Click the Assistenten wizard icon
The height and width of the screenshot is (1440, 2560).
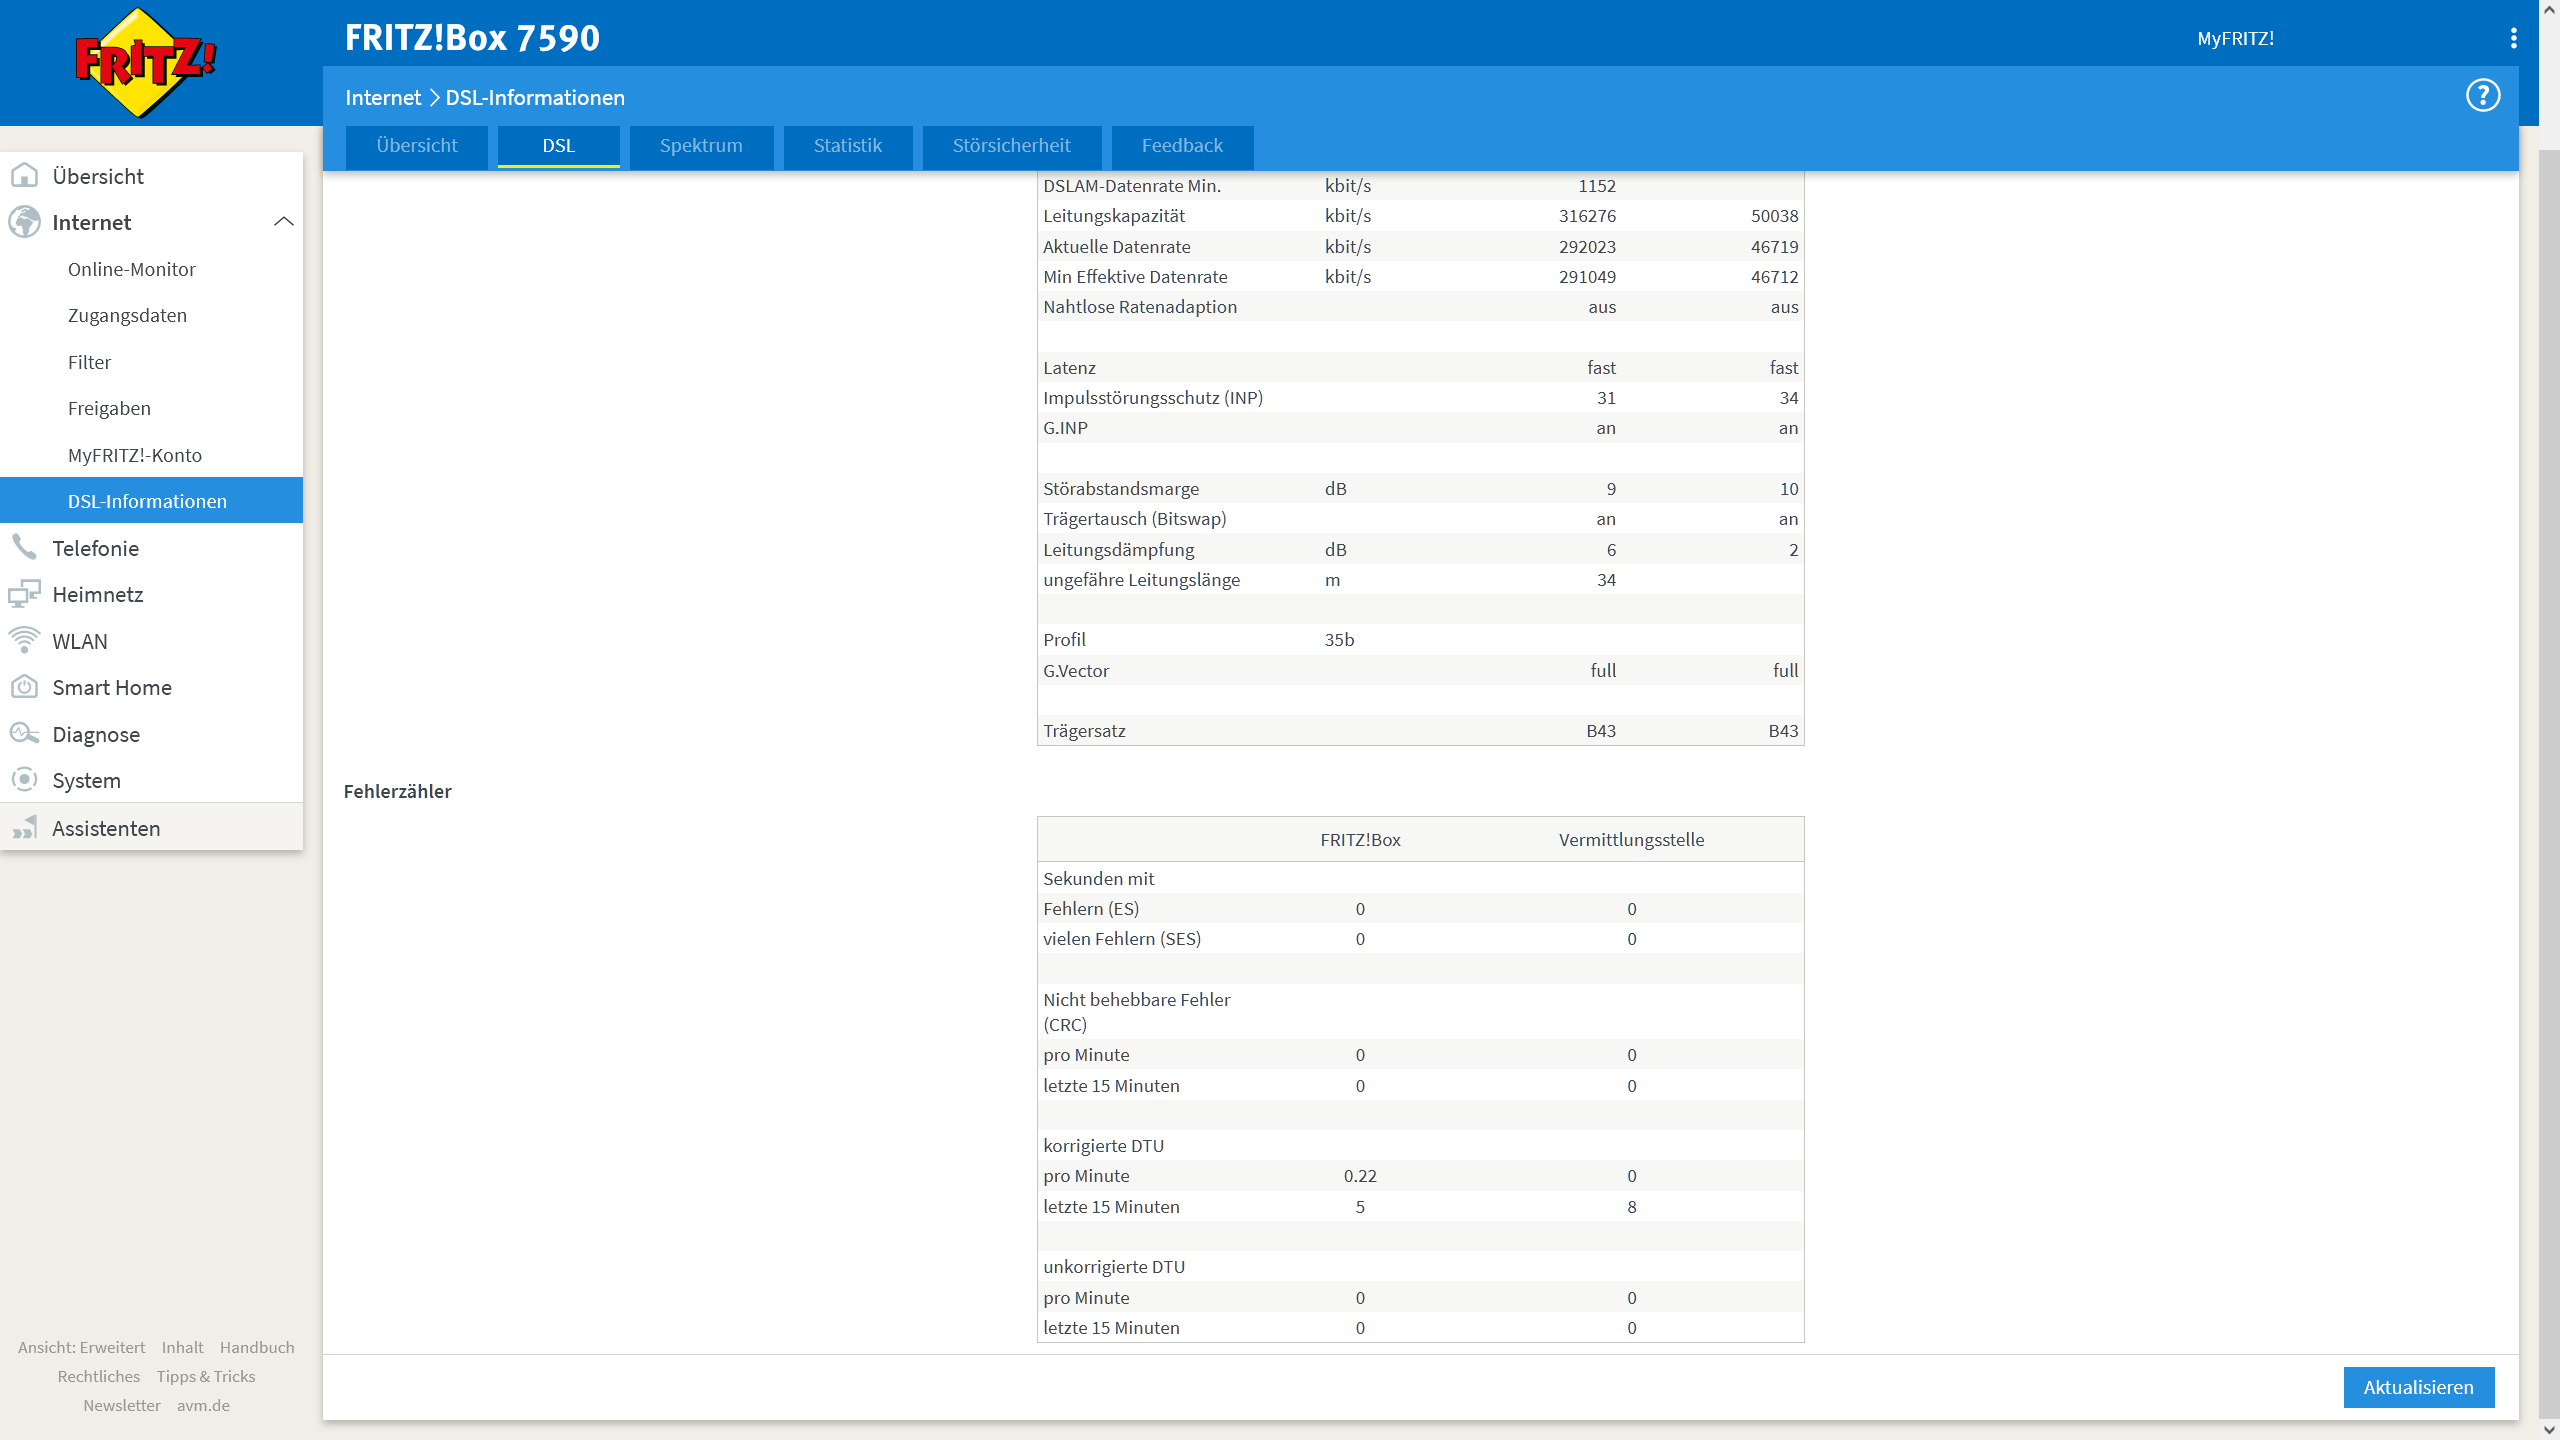tap(24, 828)
